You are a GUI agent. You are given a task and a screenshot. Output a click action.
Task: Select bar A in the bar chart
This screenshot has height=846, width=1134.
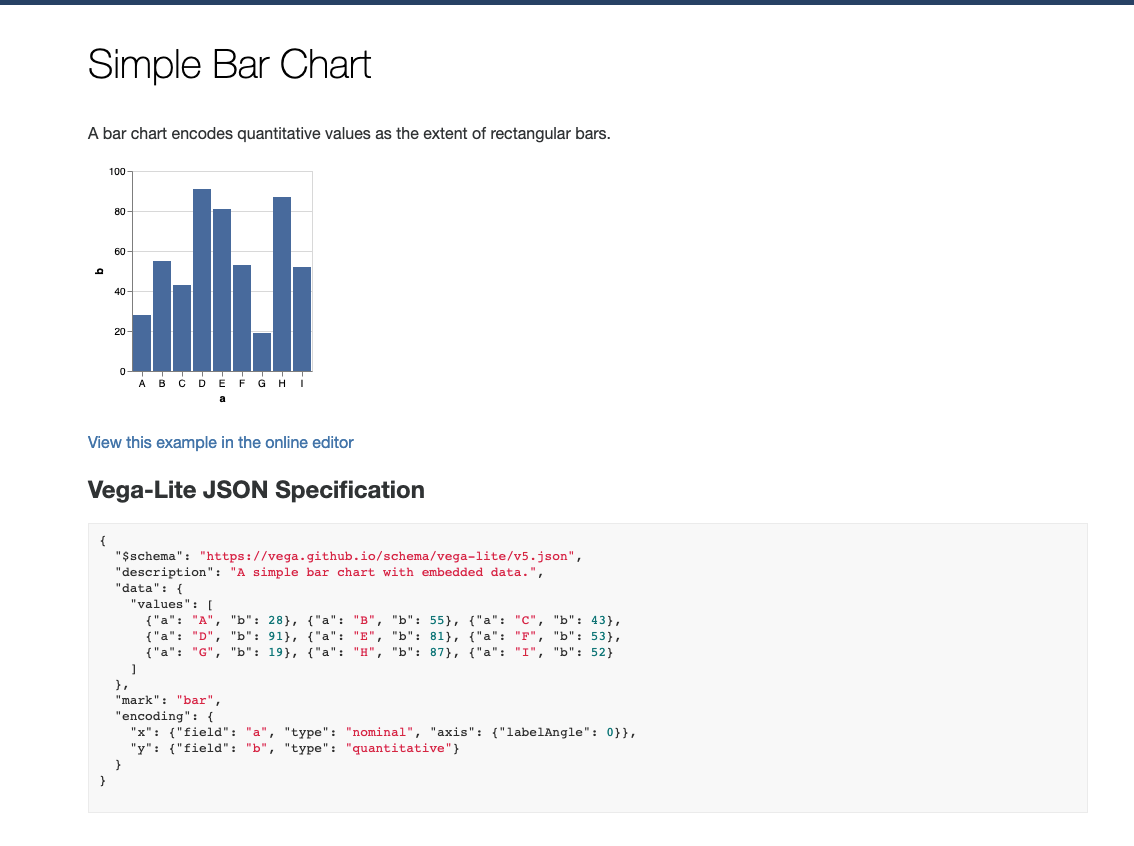coord(142,343)
